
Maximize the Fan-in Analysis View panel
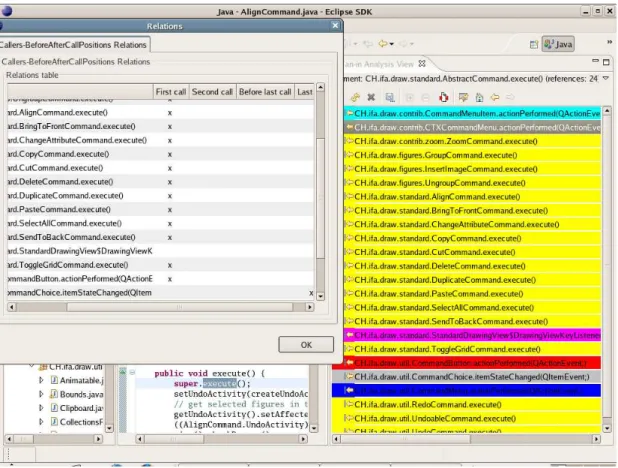[x=607, y=62]
